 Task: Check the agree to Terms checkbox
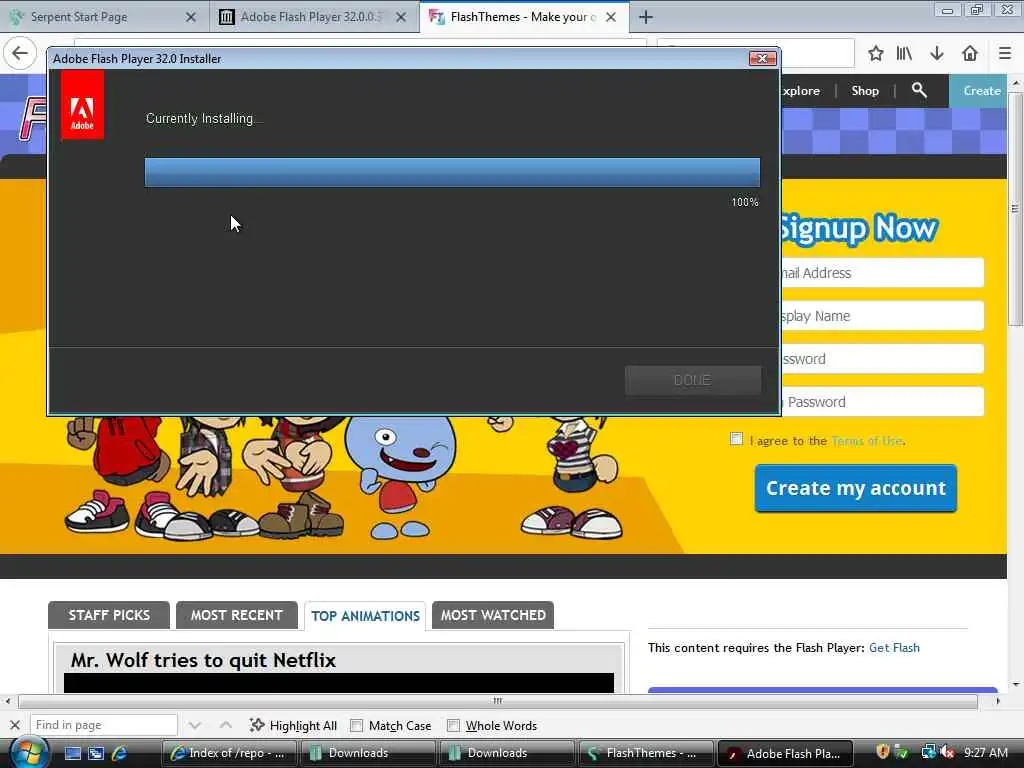point(736,439)
